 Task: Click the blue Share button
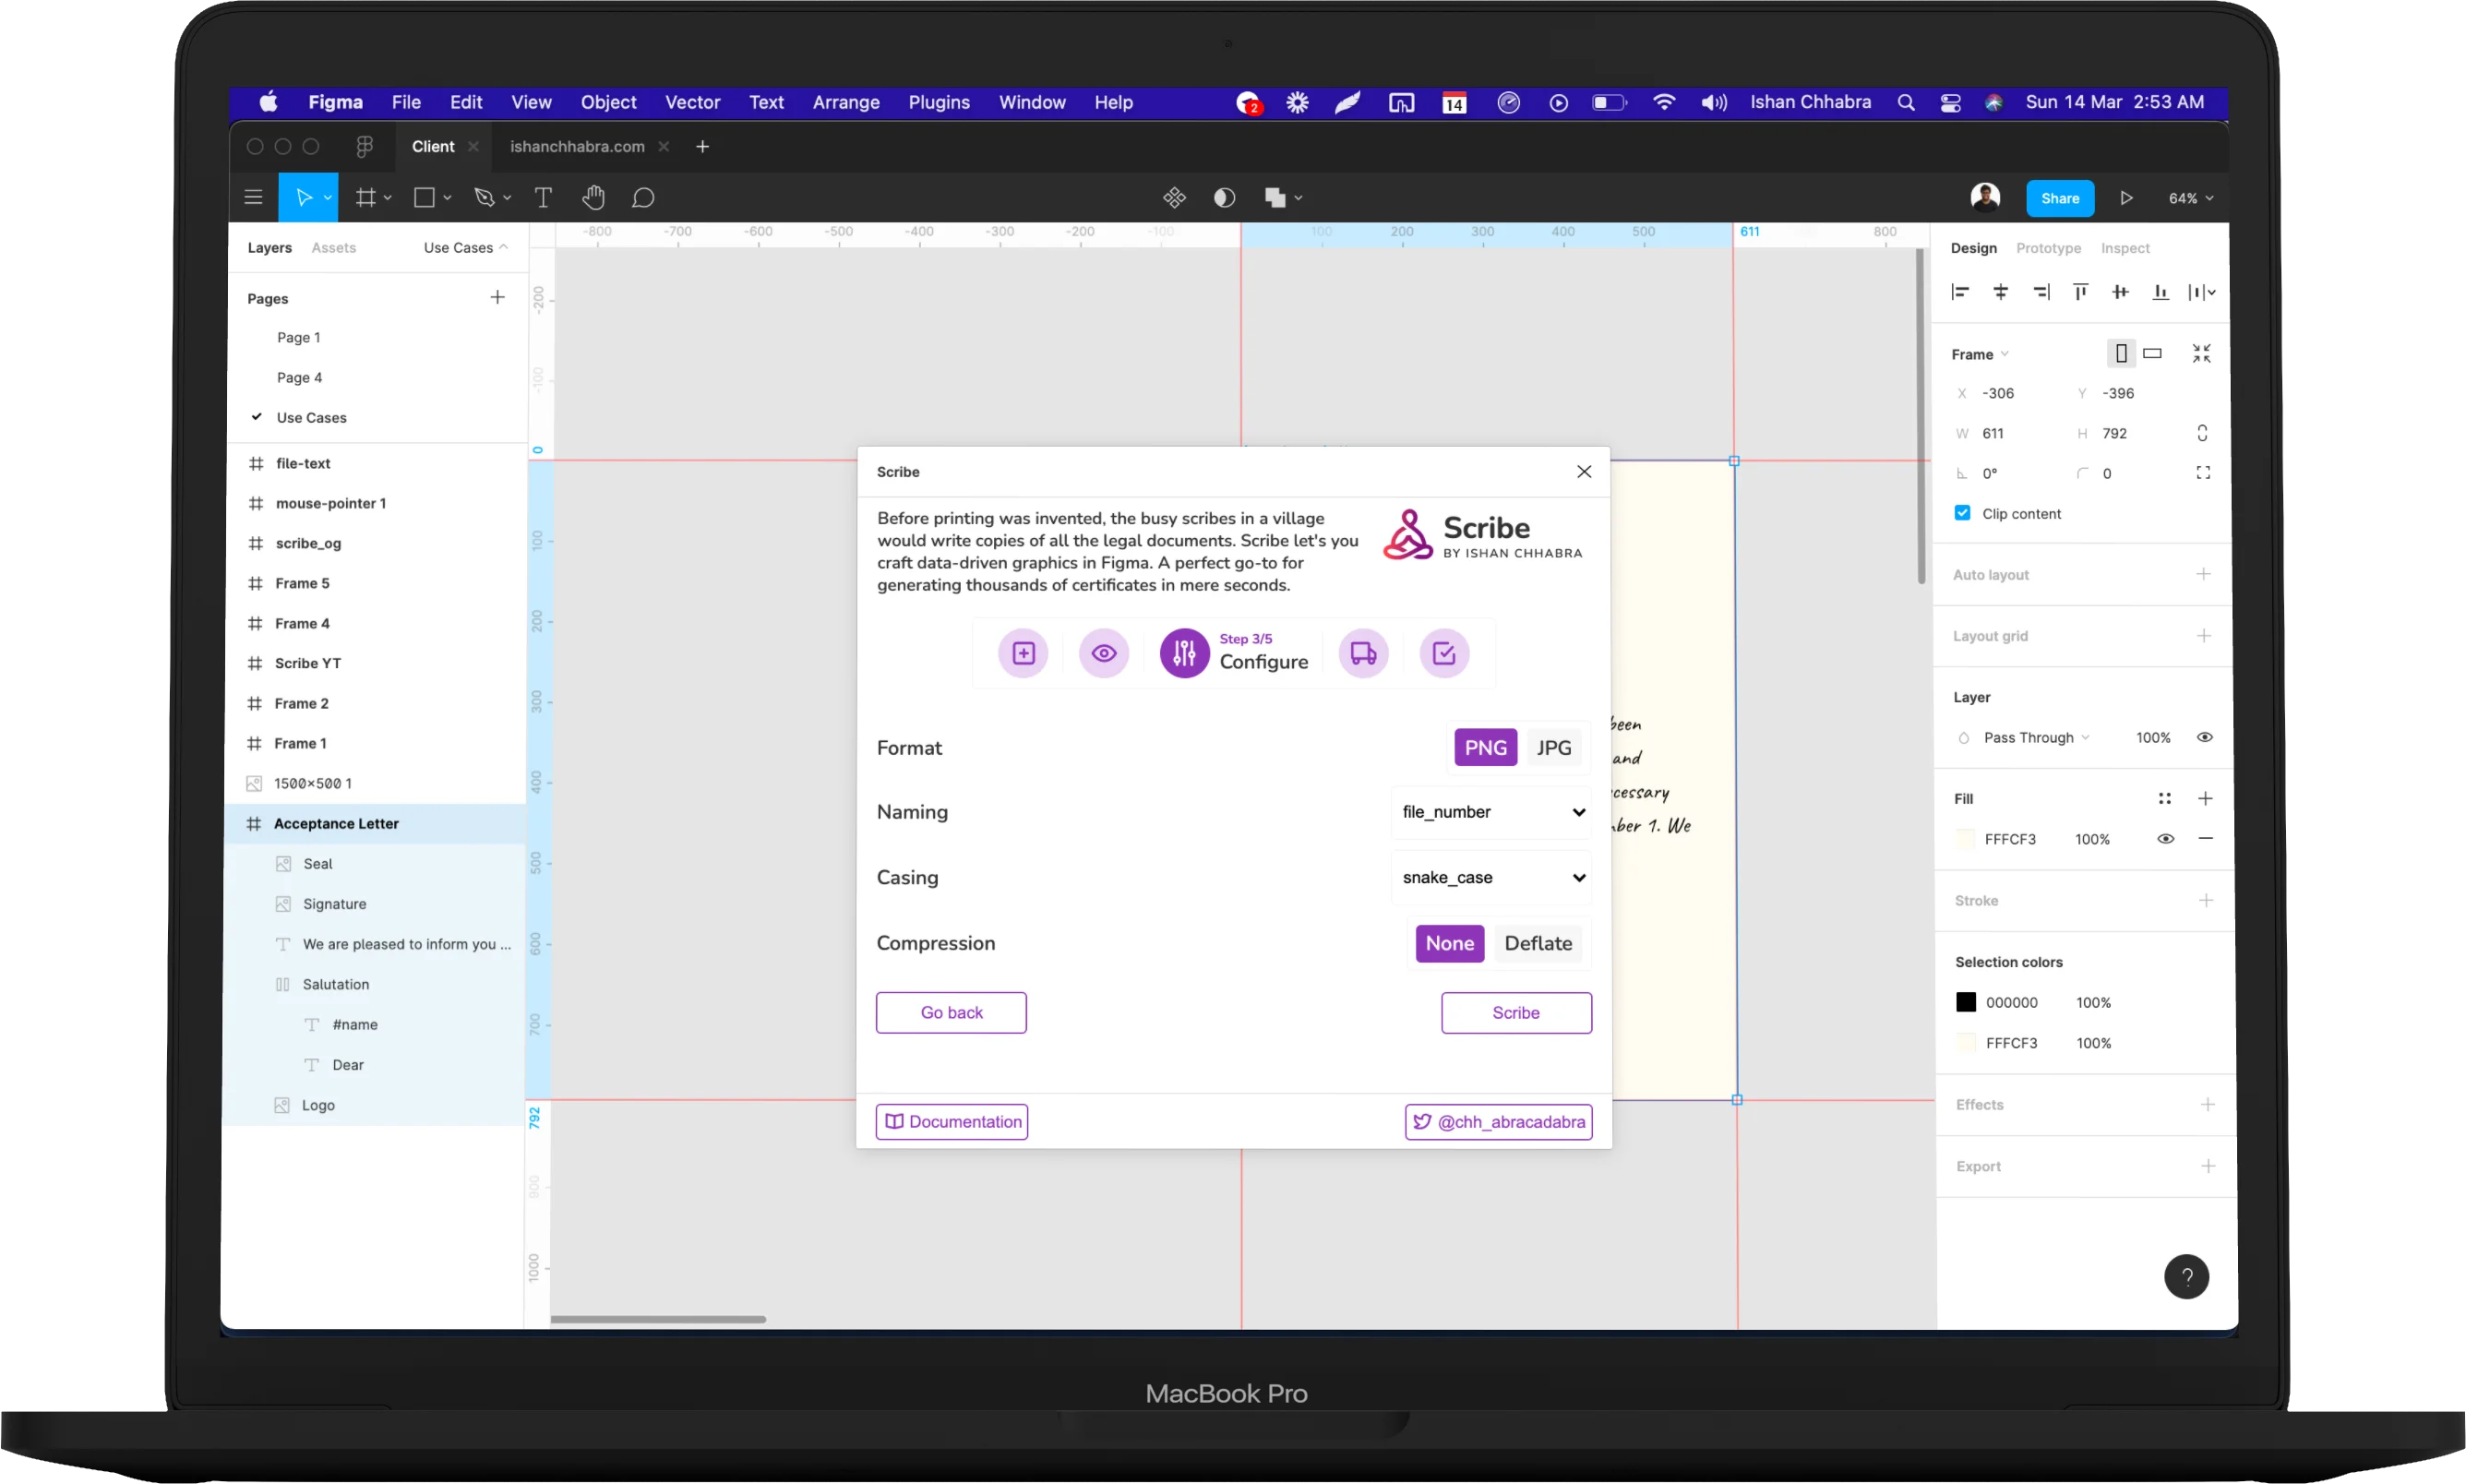(2059, 198)
